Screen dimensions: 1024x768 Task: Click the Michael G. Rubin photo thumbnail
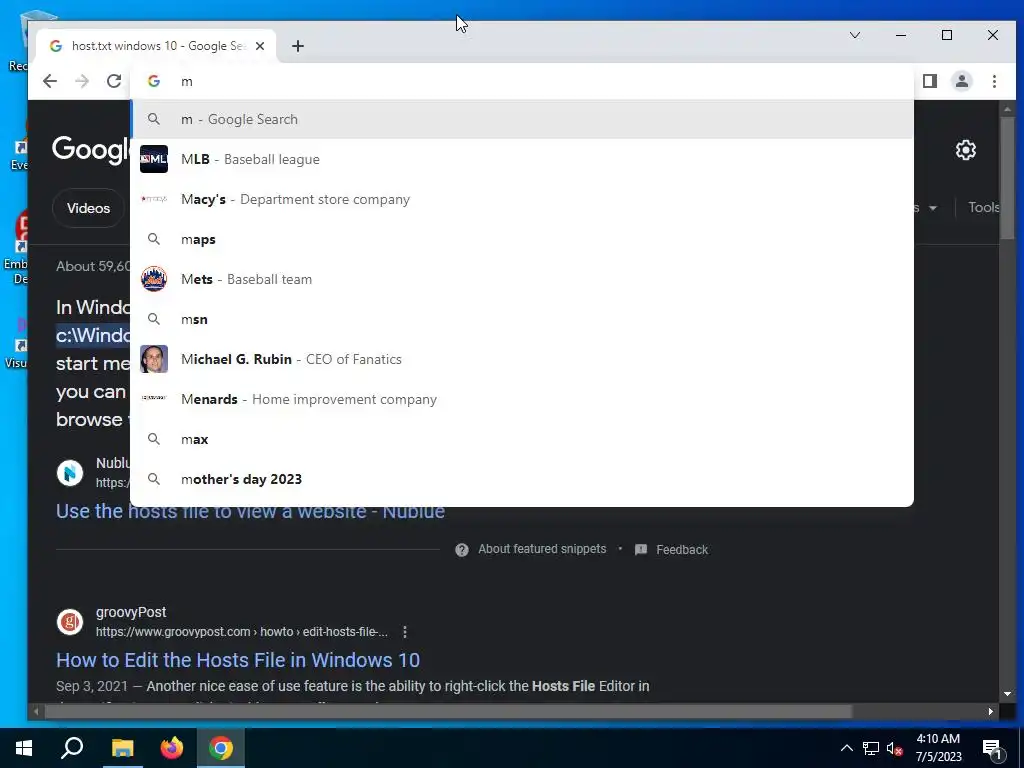pyautogui.click(x=154, y=359)
